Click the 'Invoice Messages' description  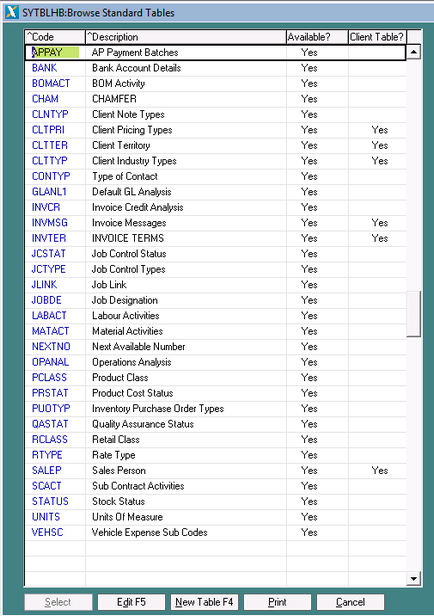point(129,223)
